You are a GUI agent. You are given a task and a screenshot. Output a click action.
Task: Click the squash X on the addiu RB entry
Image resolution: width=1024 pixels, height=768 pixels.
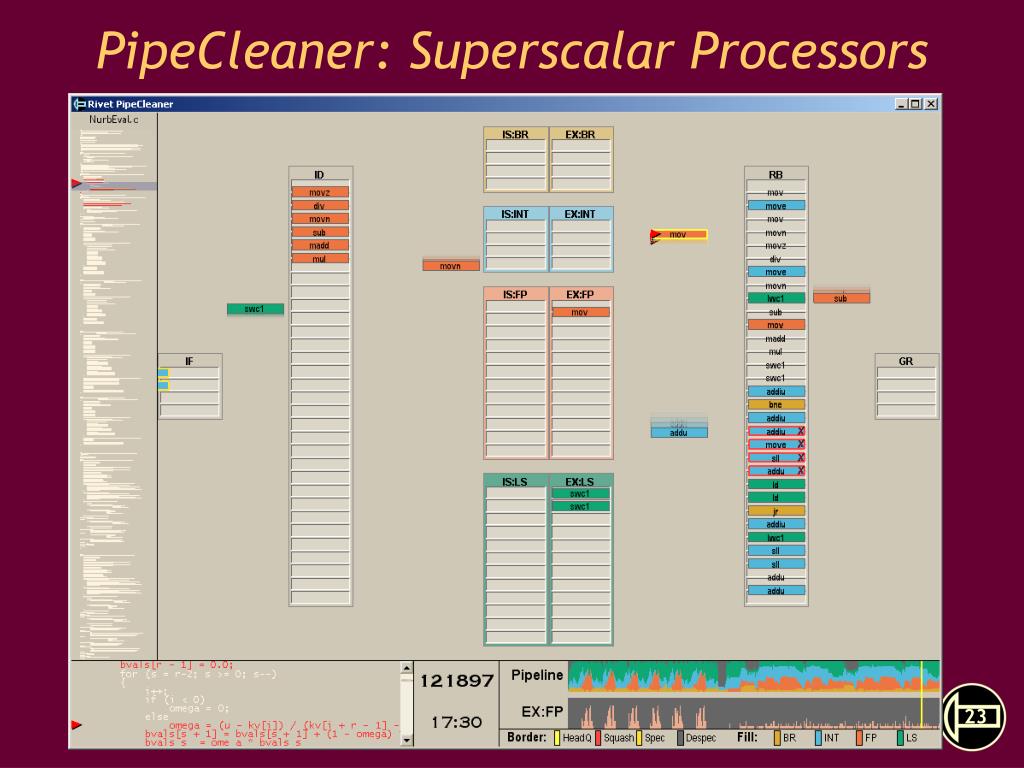800,431
